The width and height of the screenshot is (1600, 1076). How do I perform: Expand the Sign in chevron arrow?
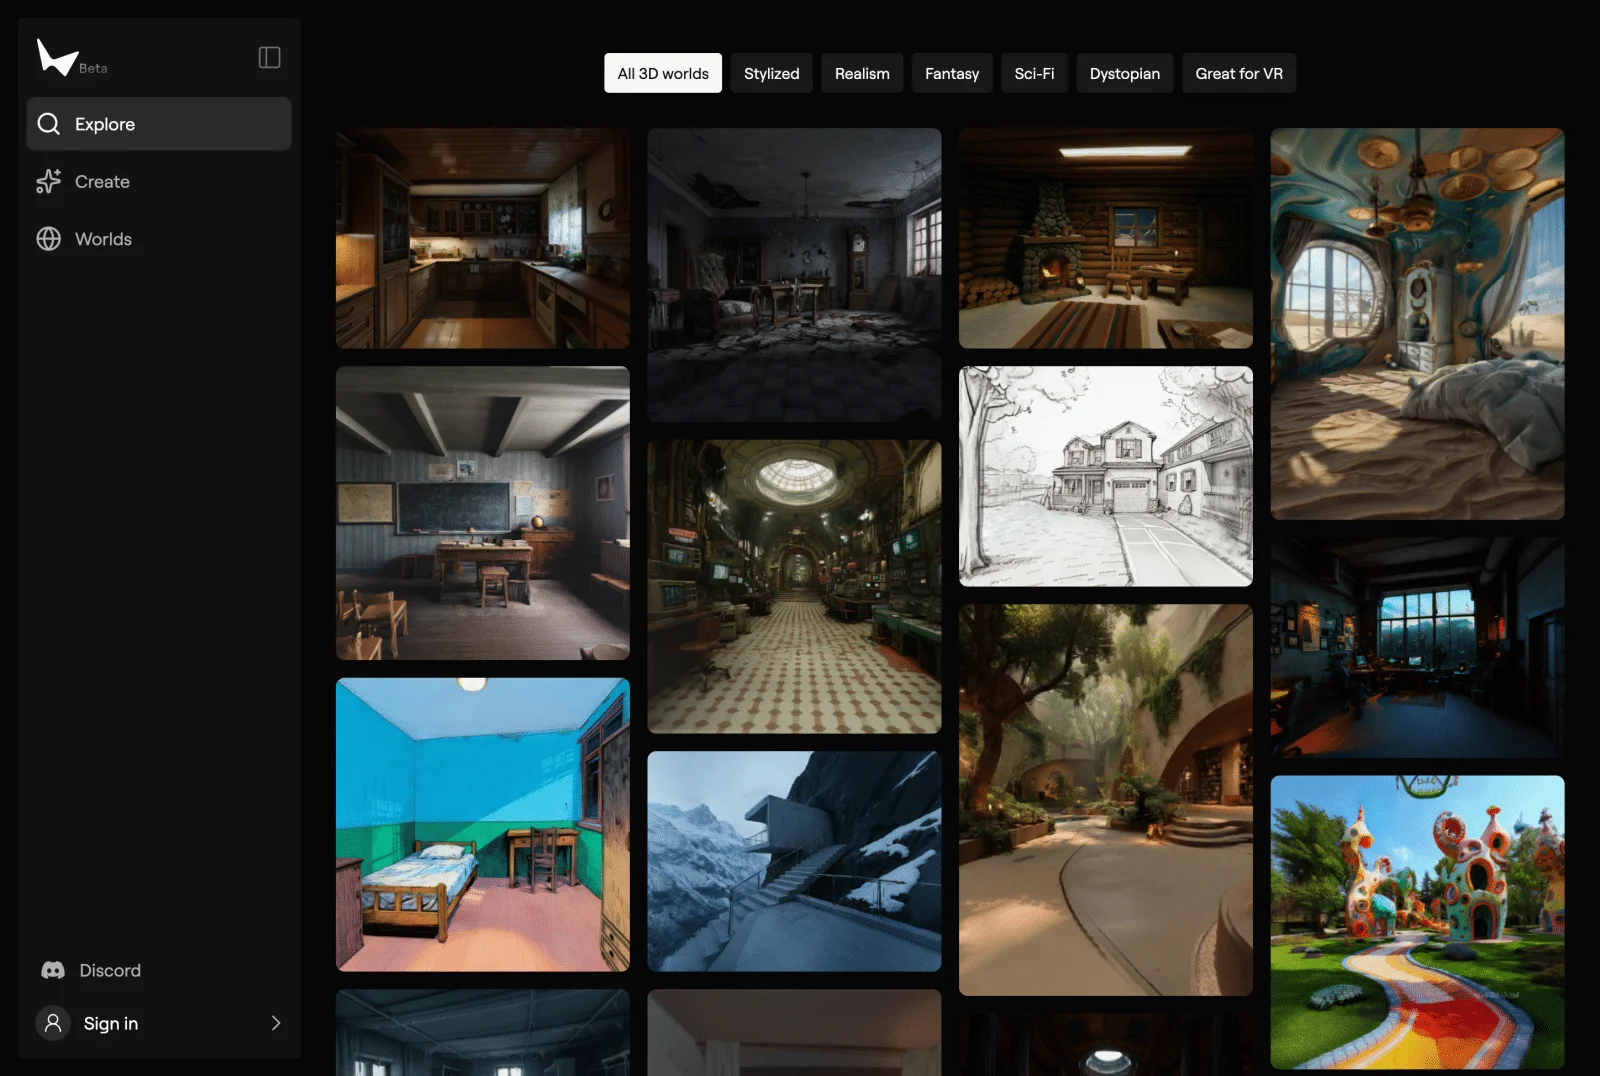[x=276, y=1023]
